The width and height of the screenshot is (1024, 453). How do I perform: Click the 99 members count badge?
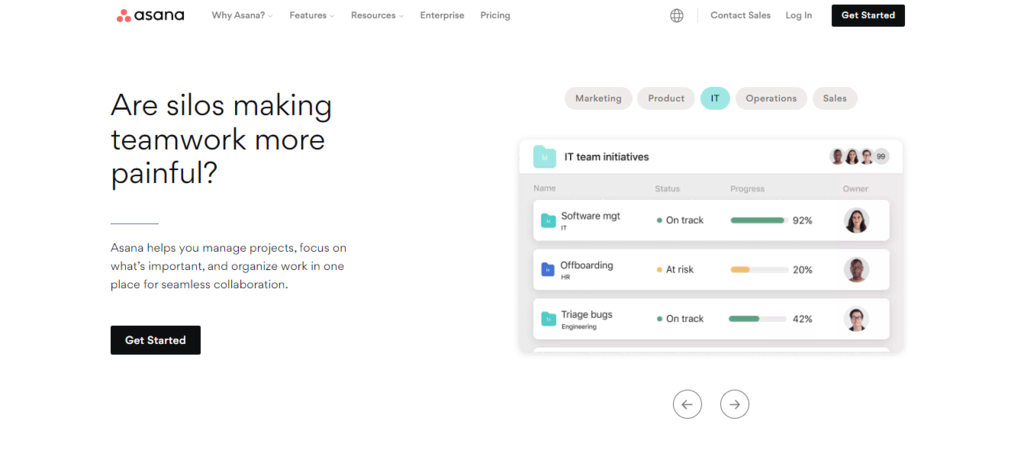click(881, 156)
